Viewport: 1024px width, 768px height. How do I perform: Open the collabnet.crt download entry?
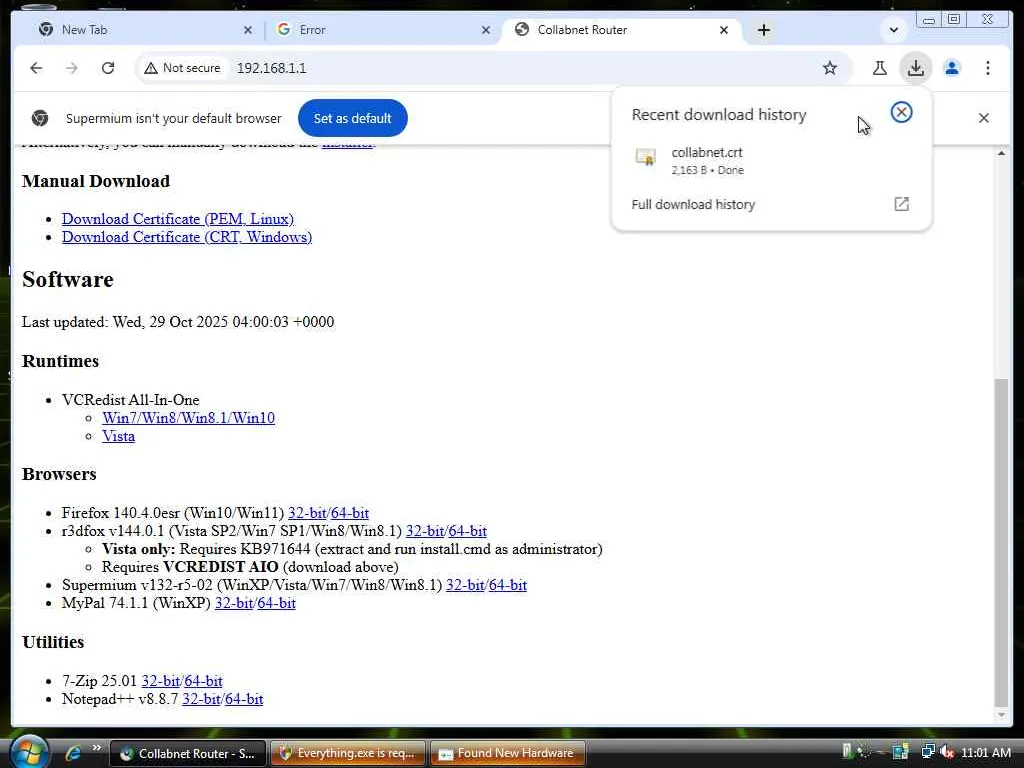[x=771, y=161]
